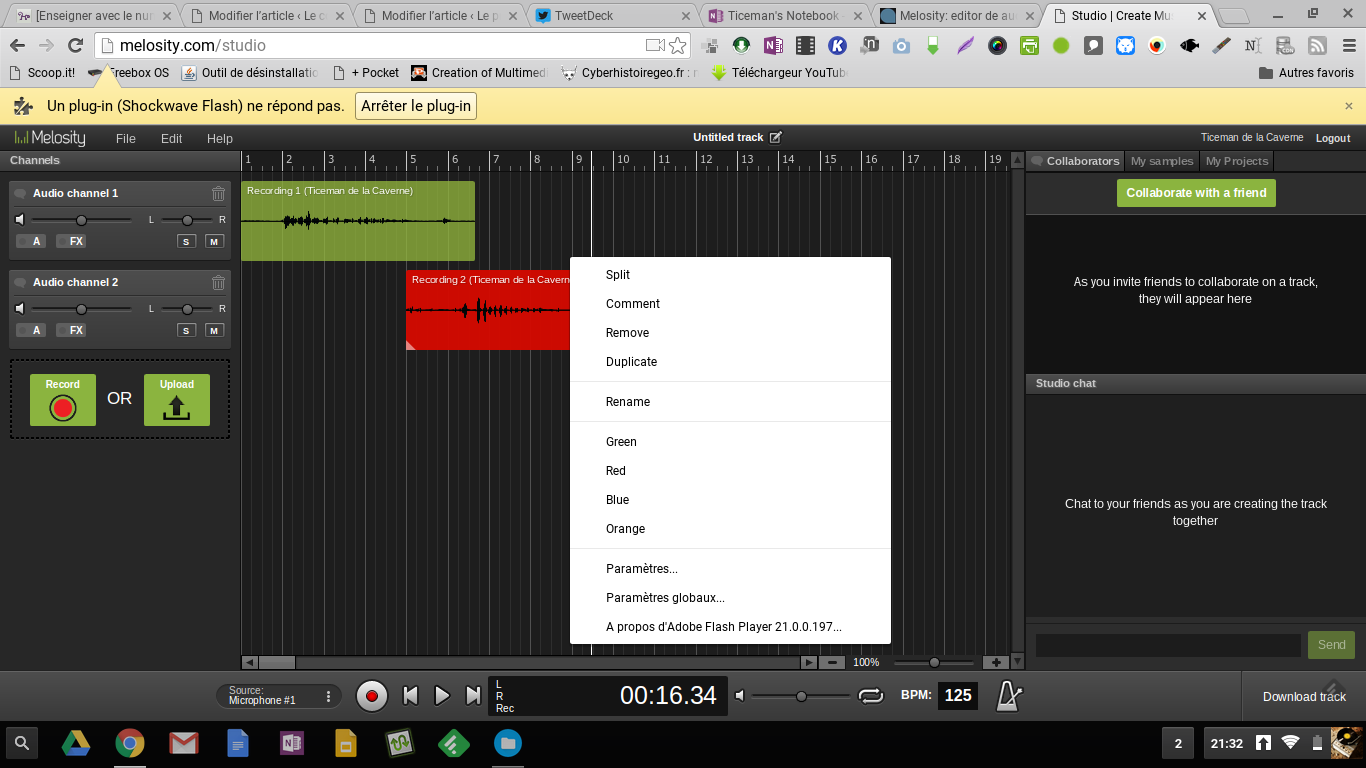Viewport: 1366px width, 768px height.
Task: Mute Audio channel 2
Action: pos(214,330)
